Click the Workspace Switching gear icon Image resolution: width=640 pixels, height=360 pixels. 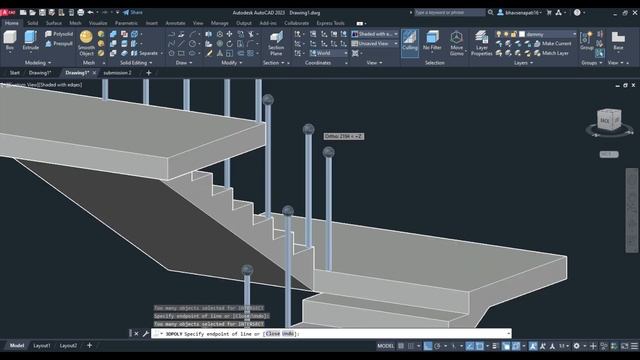click(x=576, y=346)
